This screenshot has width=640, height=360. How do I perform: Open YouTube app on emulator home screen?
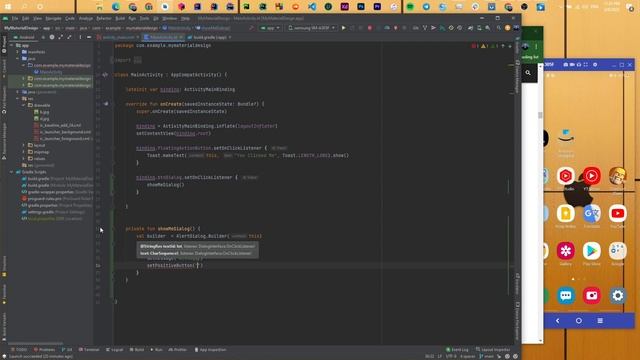tap(618, 213)
